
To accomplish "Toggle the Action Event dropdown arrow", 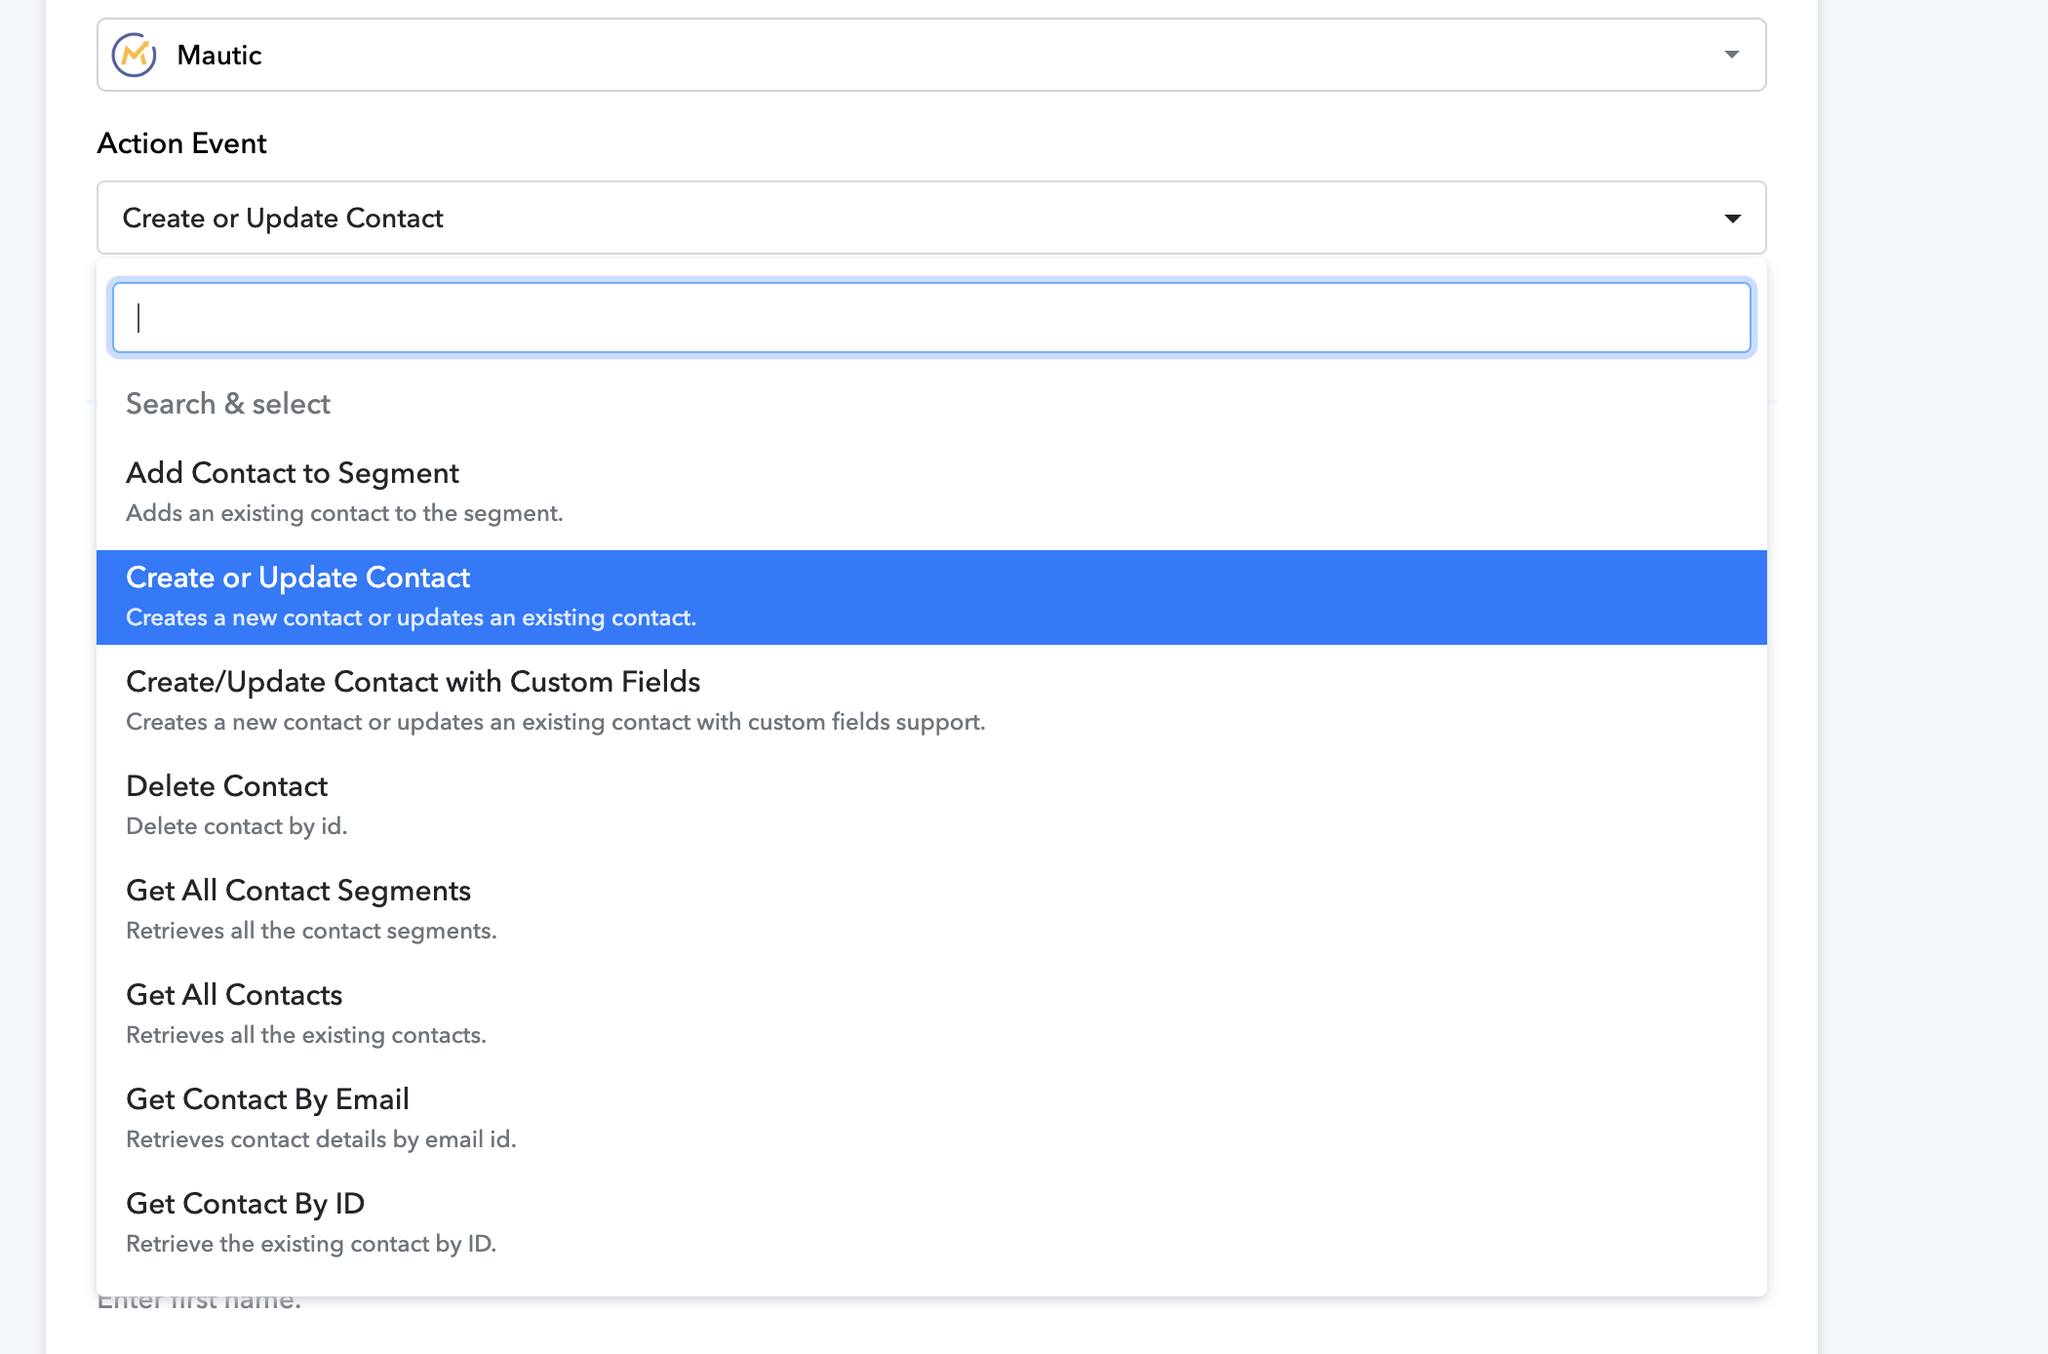I will click(x=1732, y=218).
